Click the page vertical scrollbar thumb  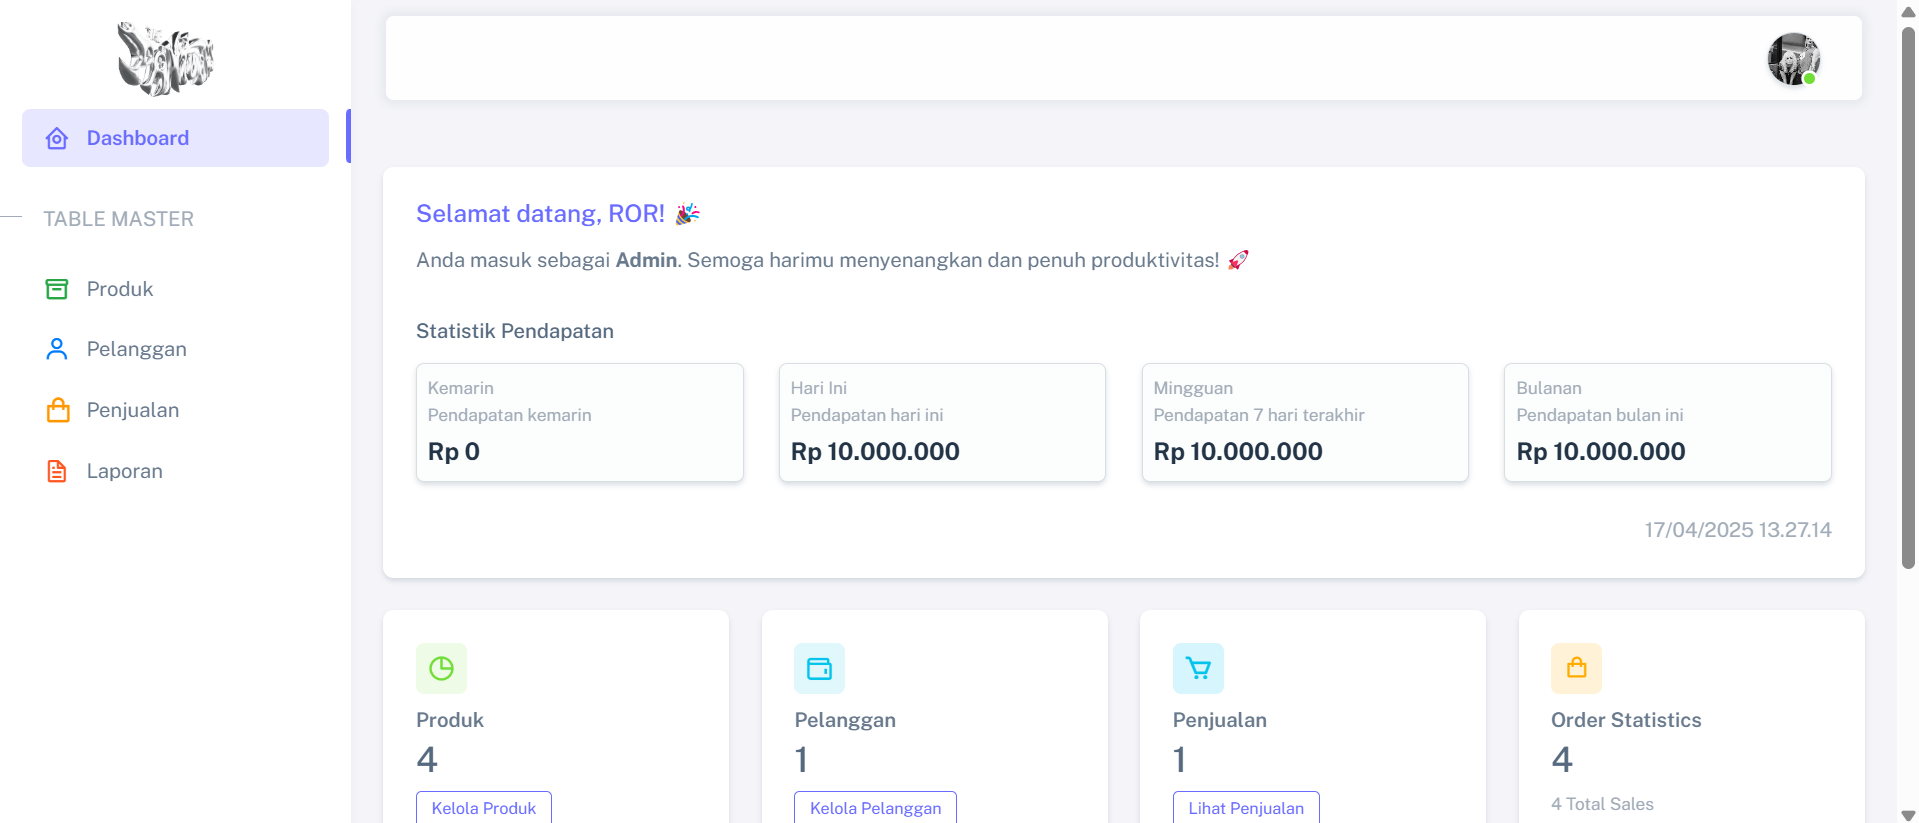[x=1908, y=298]
